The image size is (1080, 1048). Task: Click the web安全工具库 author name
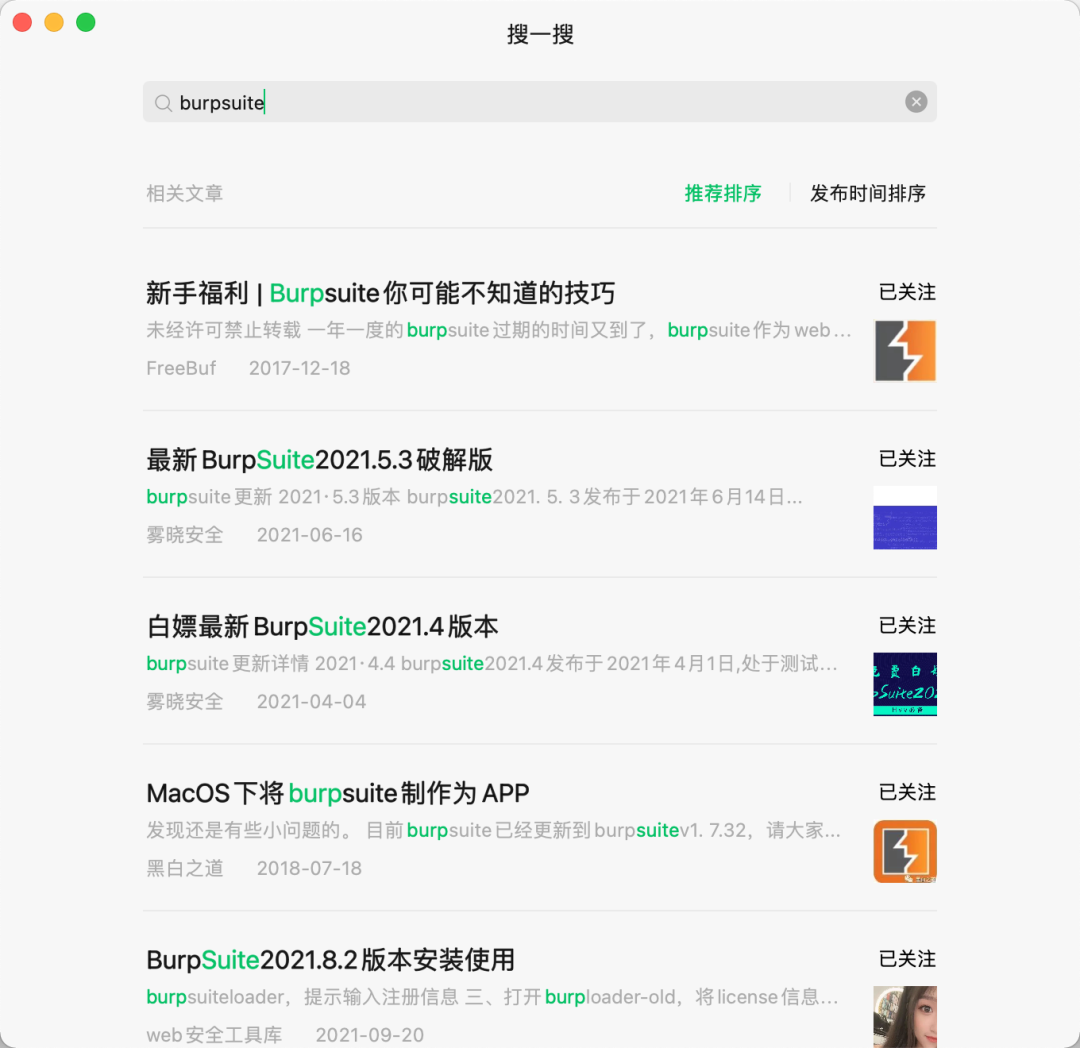tap(215, 1035)
